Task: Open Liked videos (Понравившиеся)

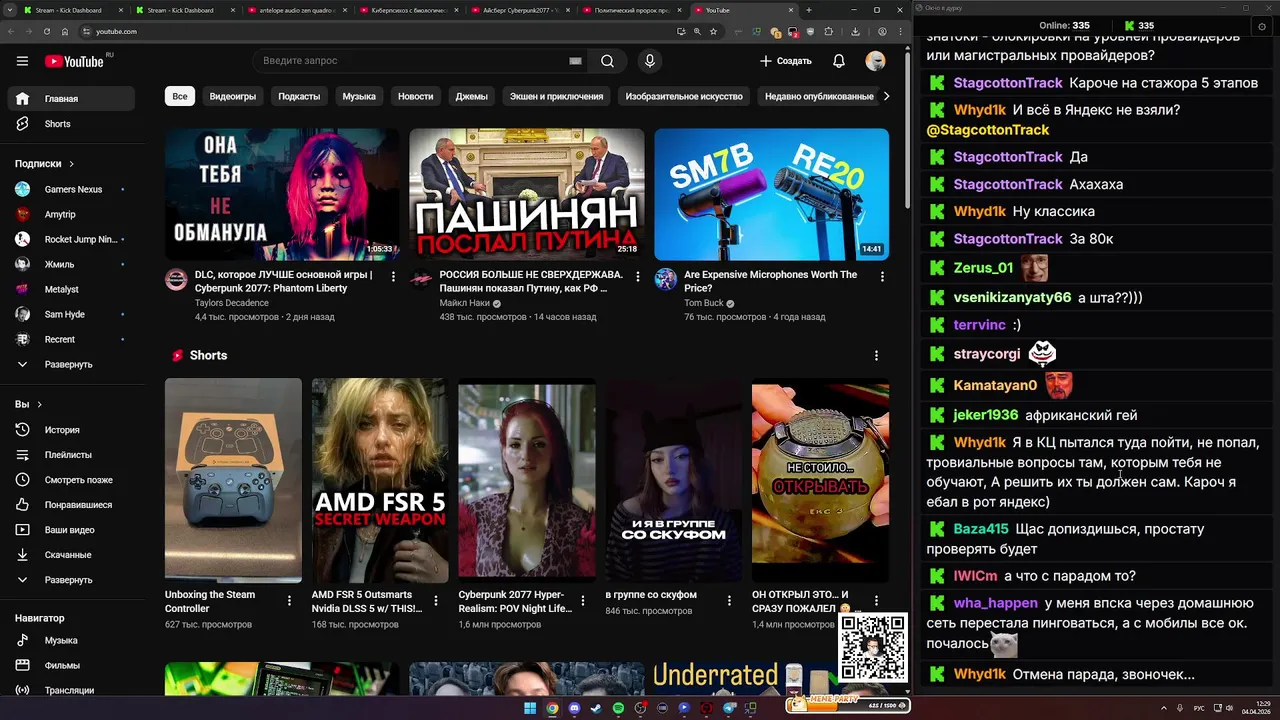Action: point(70,505)
